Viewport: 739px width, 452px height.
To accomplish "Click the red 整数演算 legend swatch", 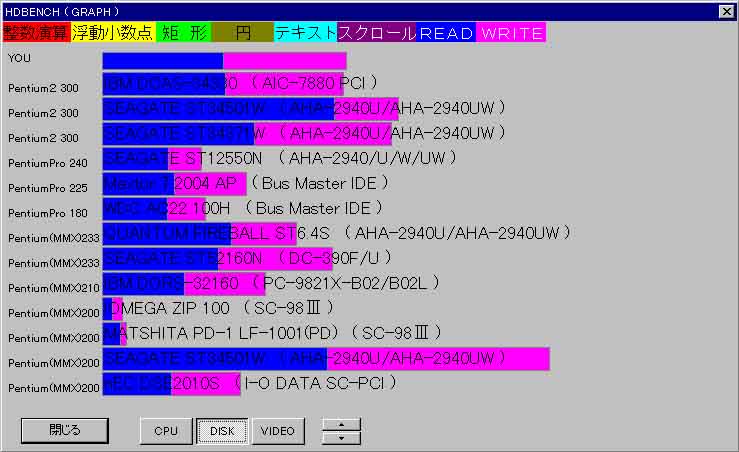I will (x=36, y=33).
